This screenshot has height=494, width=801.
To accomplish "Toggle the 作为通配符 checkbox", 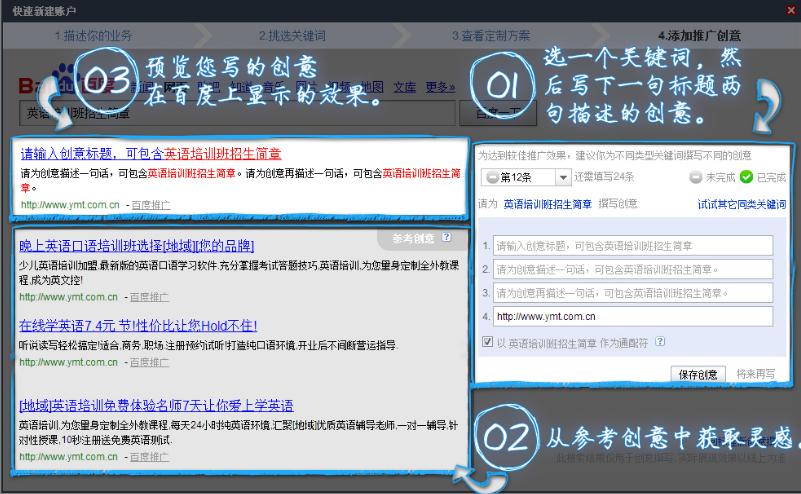I will coord(487,342).
